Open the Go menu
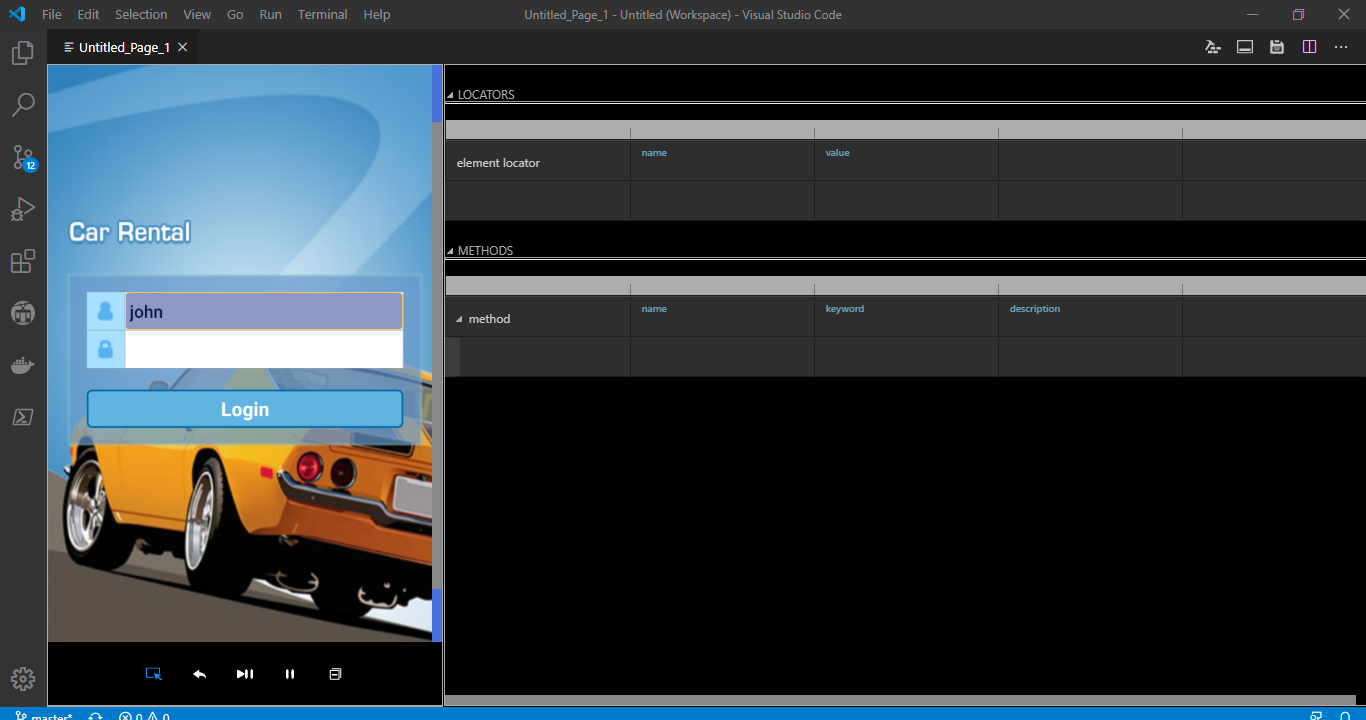This screenshot has height=720, width=1366. tap(235, 15)
